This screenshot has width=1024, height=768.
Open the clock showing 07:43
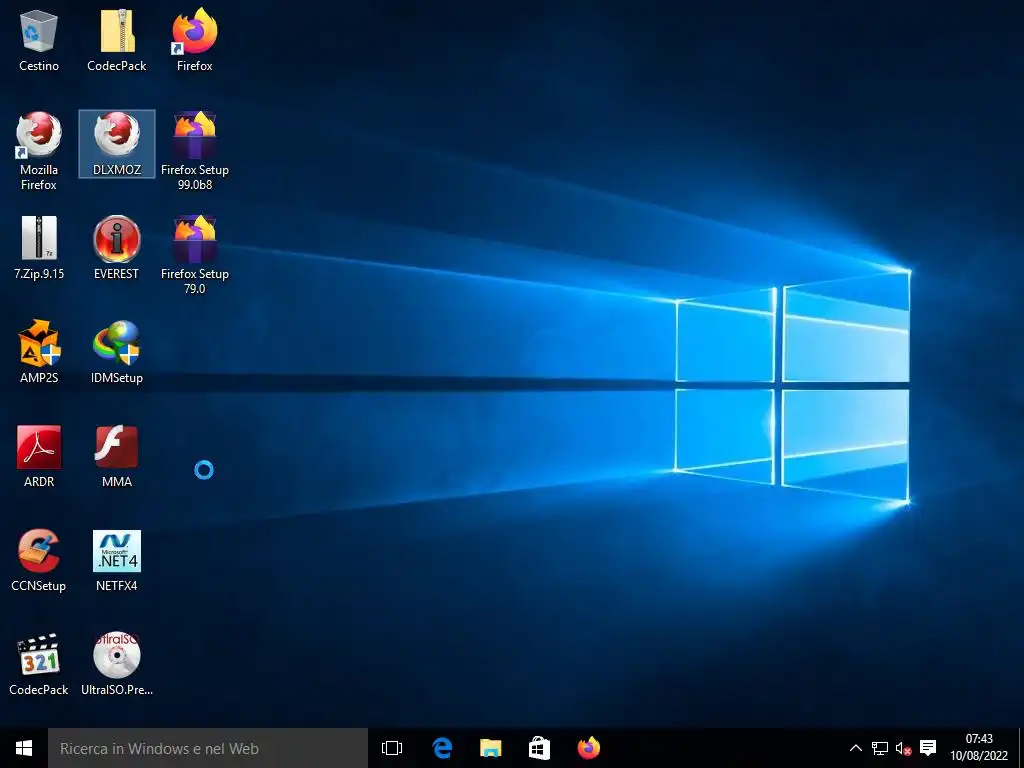tap(978, 748)
